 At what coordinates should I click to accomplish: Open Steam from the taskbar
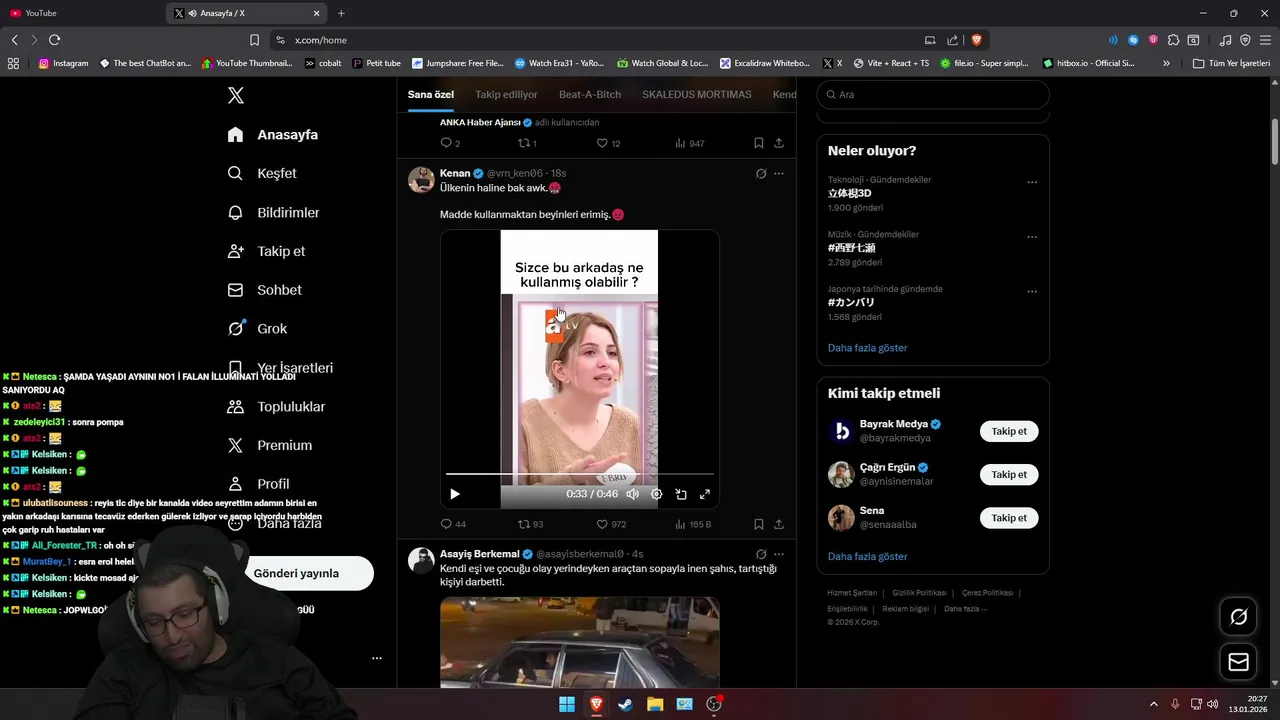pyautogui.click(x=626, y=704)
